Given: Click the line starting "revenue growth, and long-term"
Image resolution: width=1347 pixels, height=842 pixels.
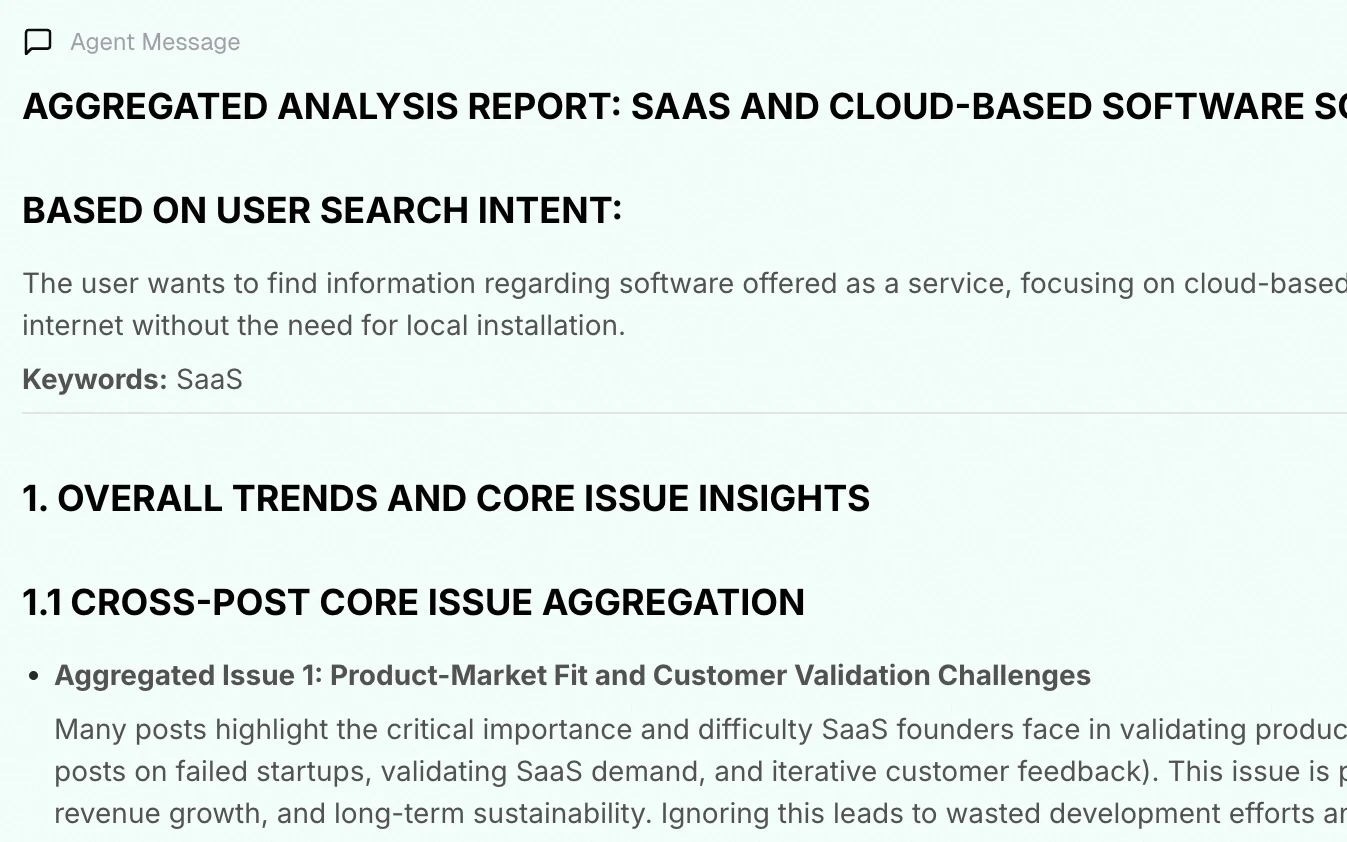Looking at the screenshot, I should 700,813.
